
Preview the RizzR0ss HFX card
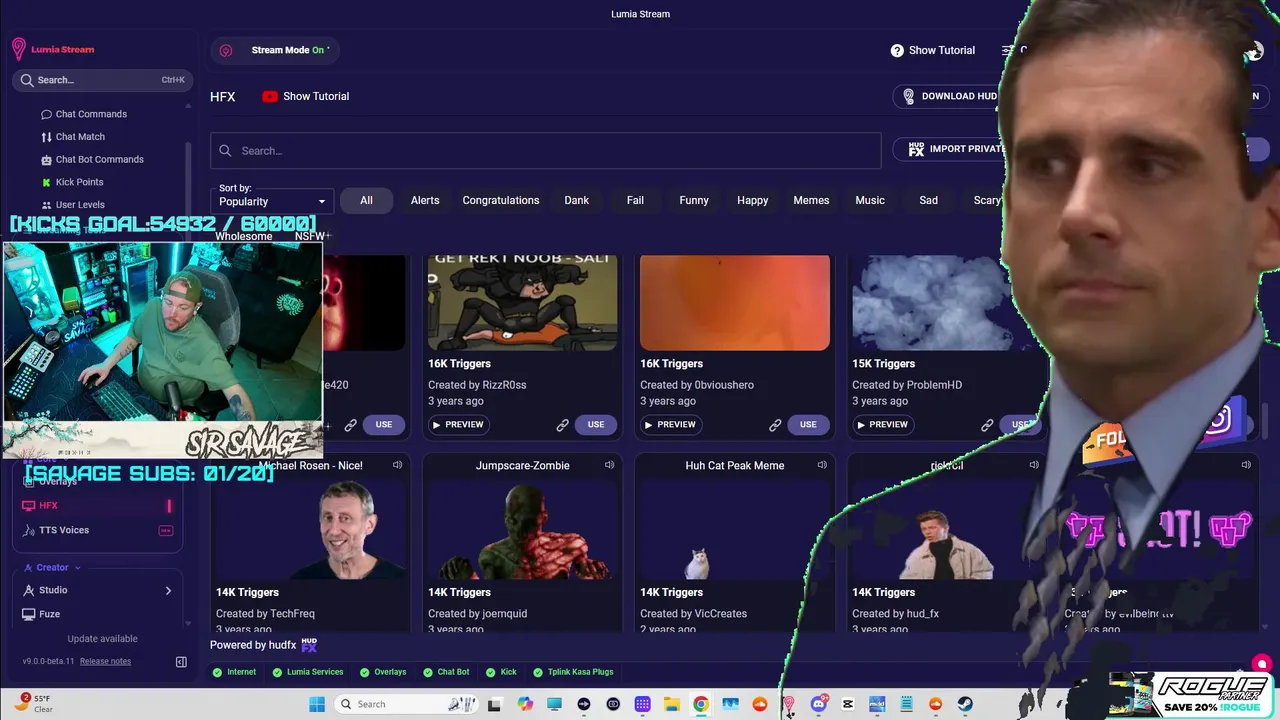458,424
